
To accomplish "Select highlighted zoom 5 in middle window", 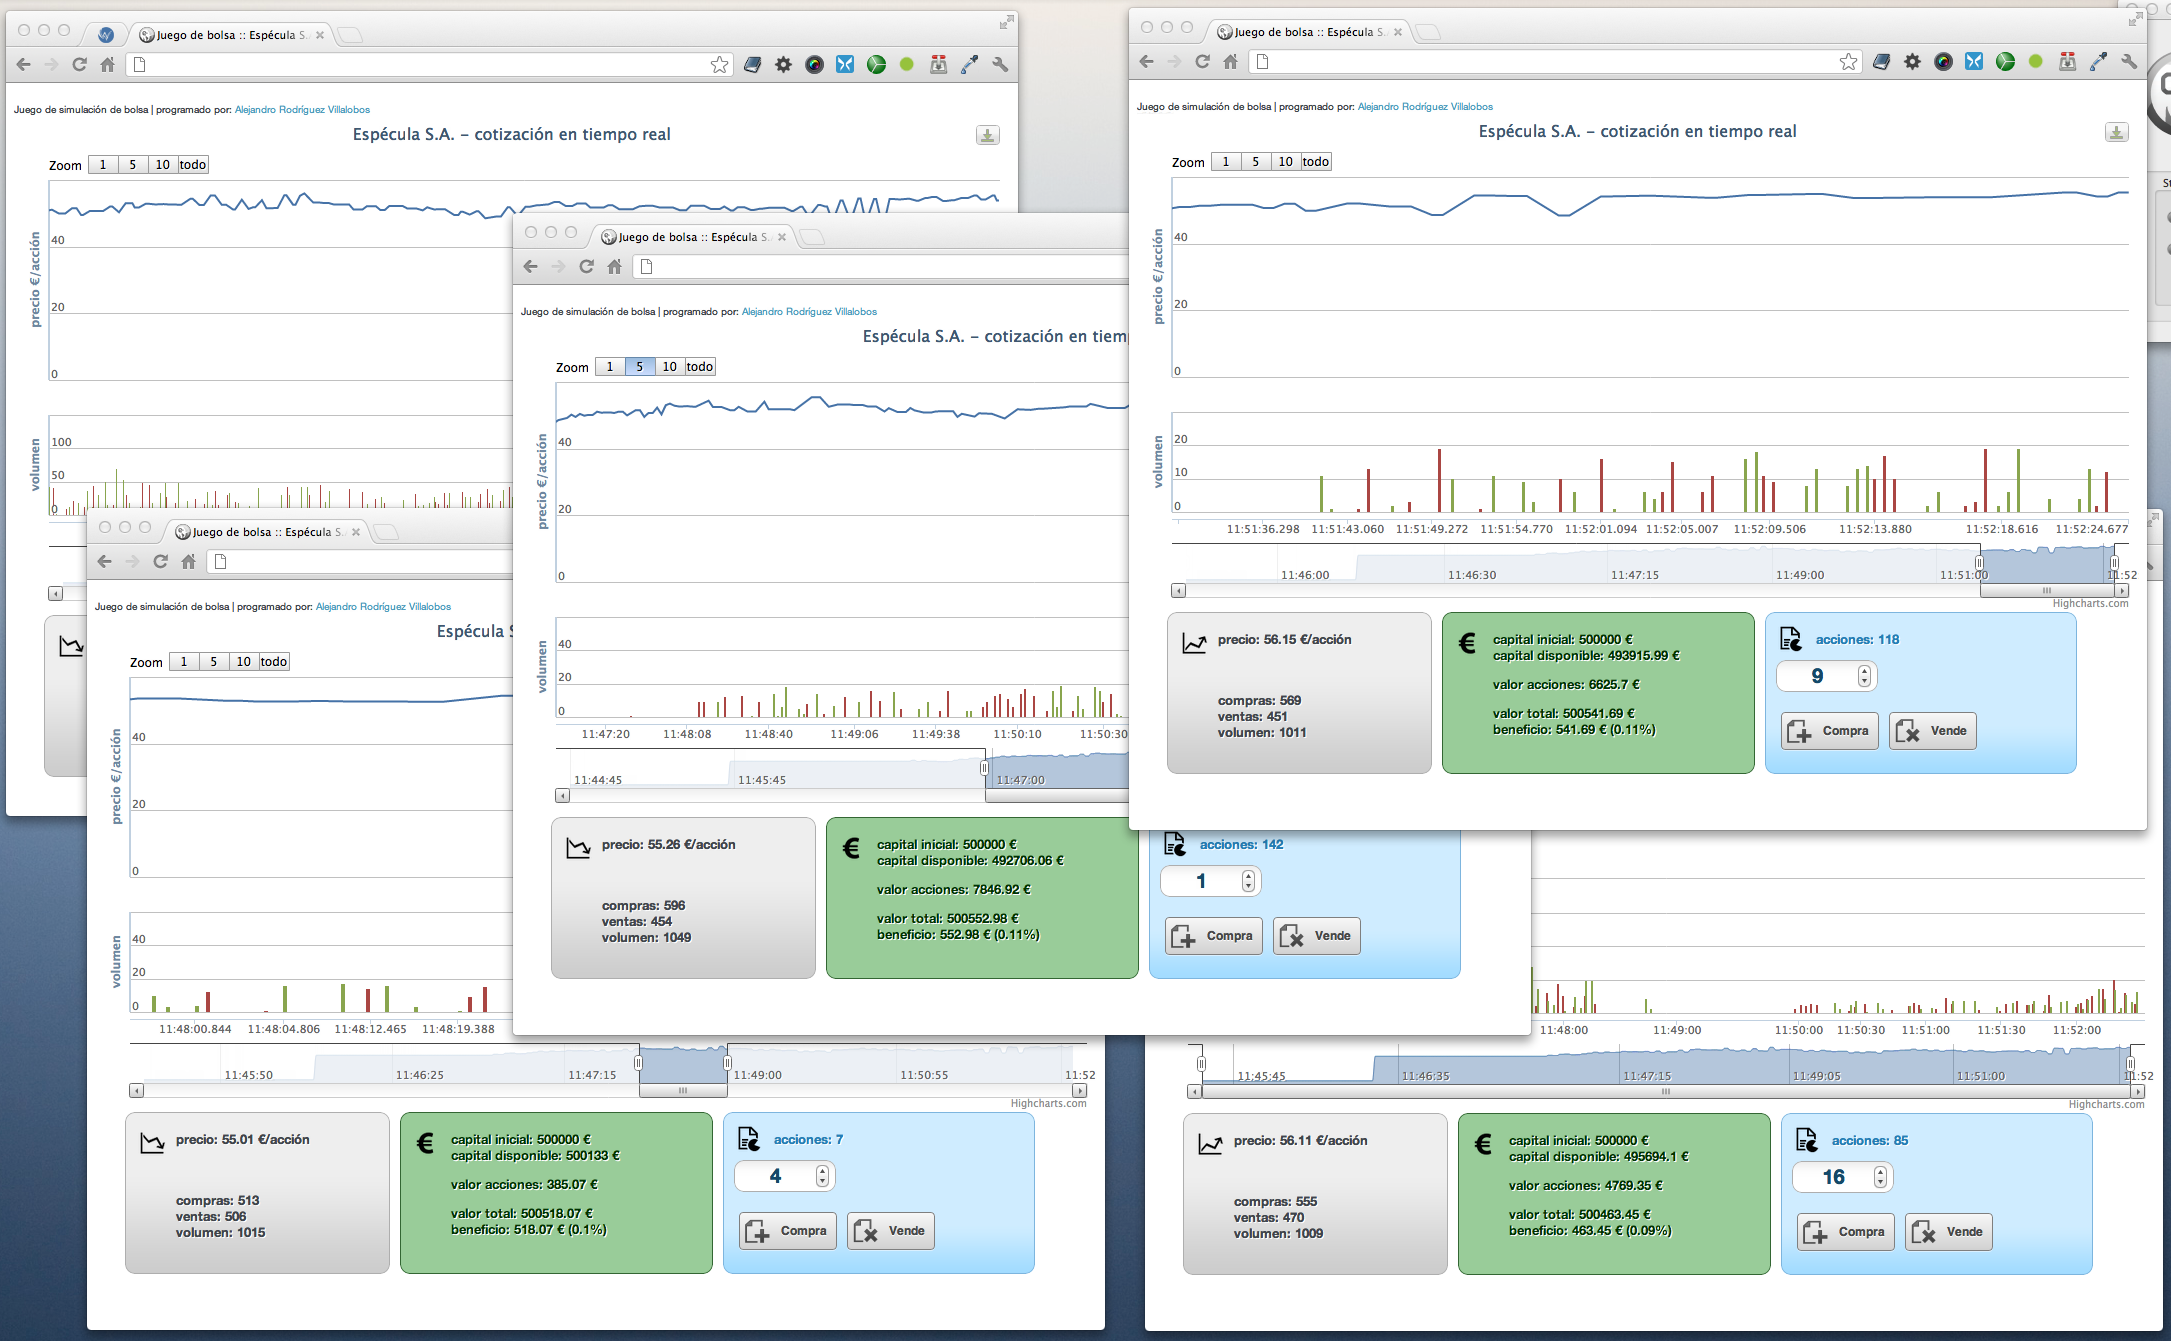I will click(x=640, y=367).
